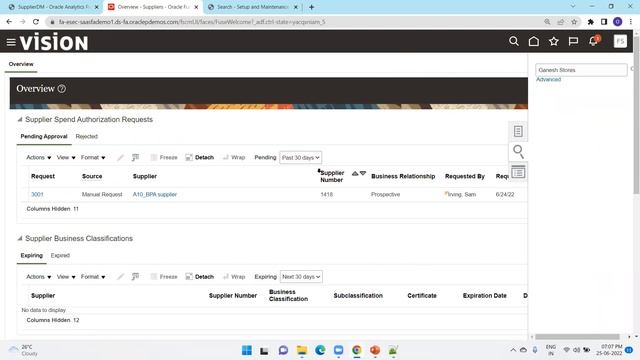Screen dimensions: 640x360
Task: Open the hamburger navigation menu
Action: [11, 42]
